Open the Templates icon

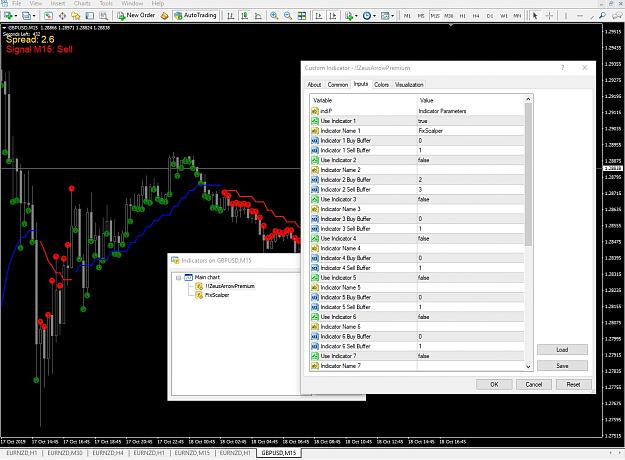coord(385,16)
